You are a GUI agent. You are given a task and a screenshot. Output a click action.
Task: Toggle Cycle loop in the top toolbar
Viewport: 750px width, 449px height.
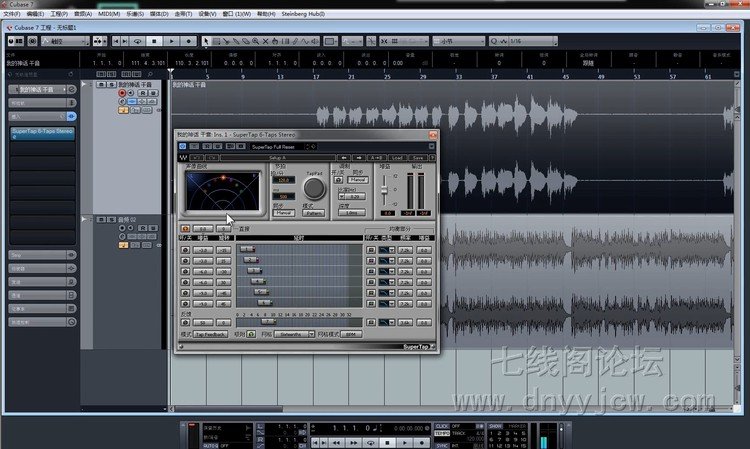[137, 42]
